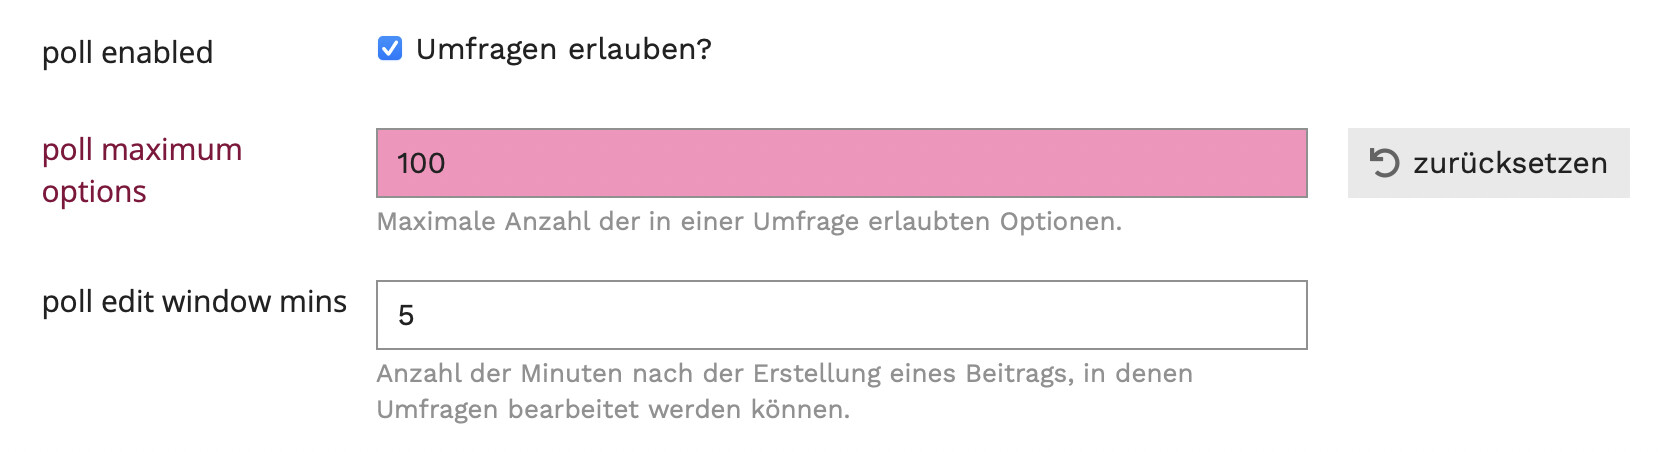Click the "Anzahl der Minuten" description line
This screenshot has width=1670, height=452.
tap(784, 374)
